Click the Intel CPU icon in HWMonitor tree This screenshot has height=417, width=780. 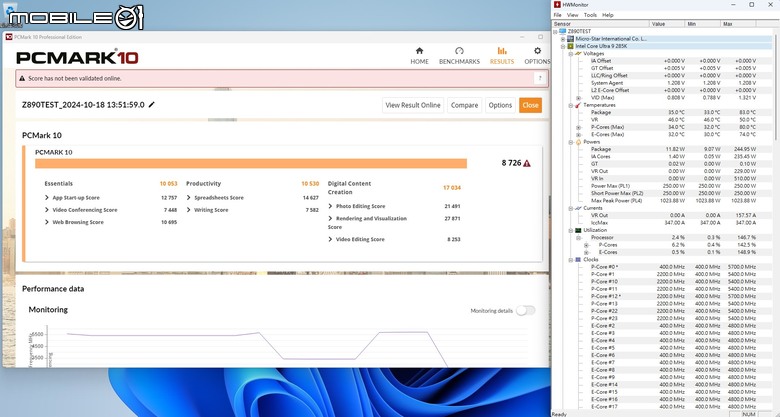pyautogui.click(x=571, y=46)
